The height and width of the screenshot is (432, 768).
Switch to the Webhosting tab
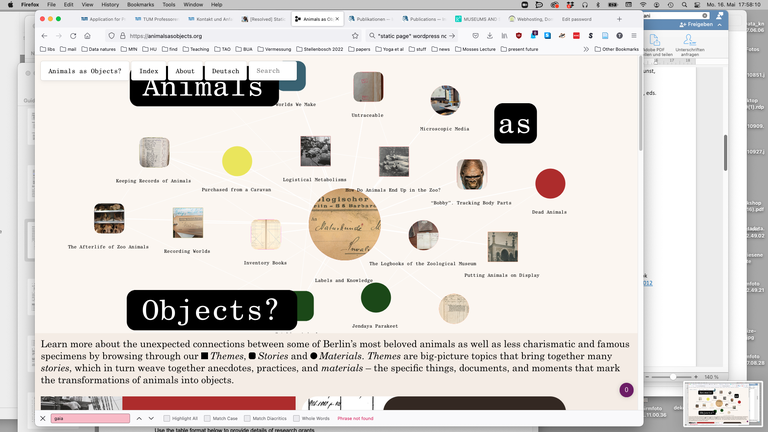coord(530,19)
